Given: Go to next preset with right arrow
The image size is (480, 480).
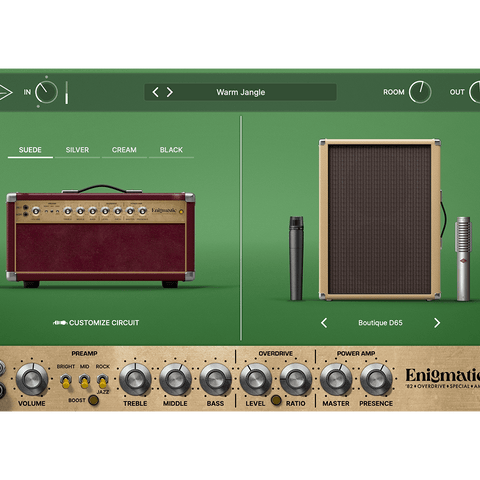Looking at the screenshot, I should 170,92.
